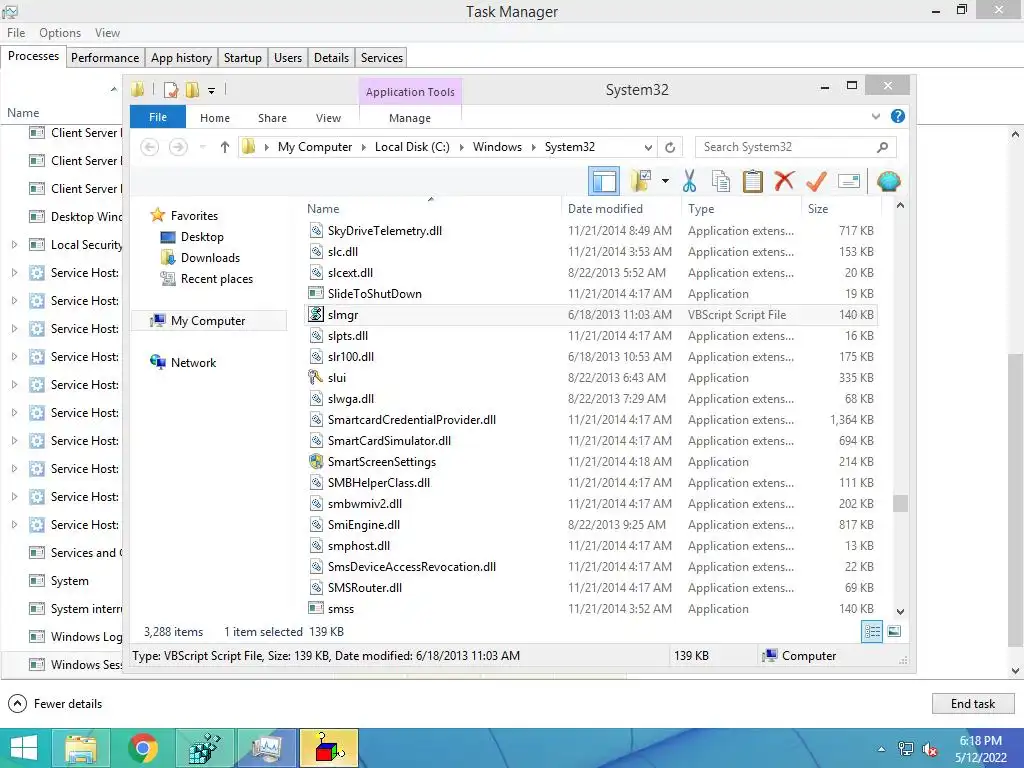Open File Explorer from the taskbar
This screenshot has height=768, width=1024.
point(81,748)
